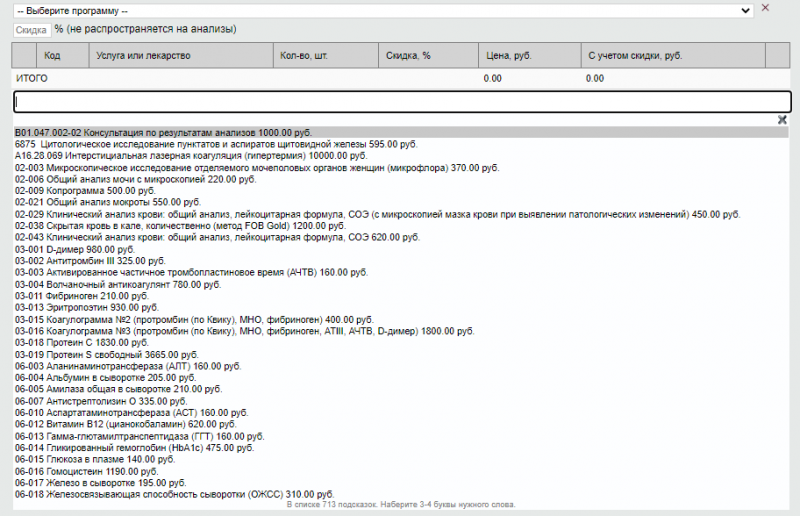This screenshot has height=516, width=800.
Task: Click the red X next to program dropdown
Action: [x=766, y=8]
